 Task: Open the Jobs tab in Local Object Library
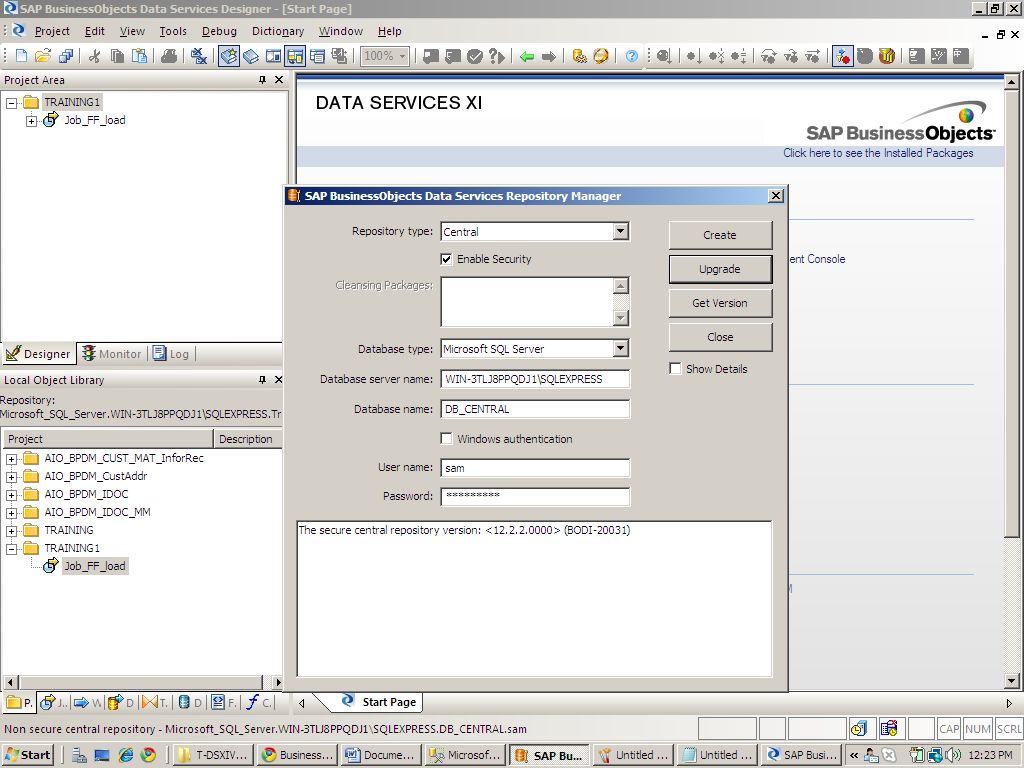tap(53, 703)
